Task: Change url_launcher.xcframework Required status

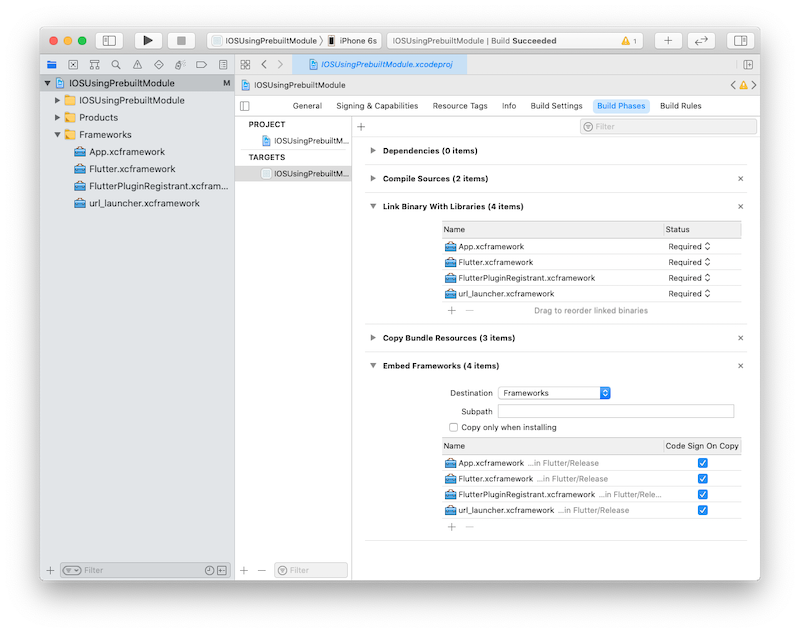Action: pyautogui.click(x=689, y=294)
